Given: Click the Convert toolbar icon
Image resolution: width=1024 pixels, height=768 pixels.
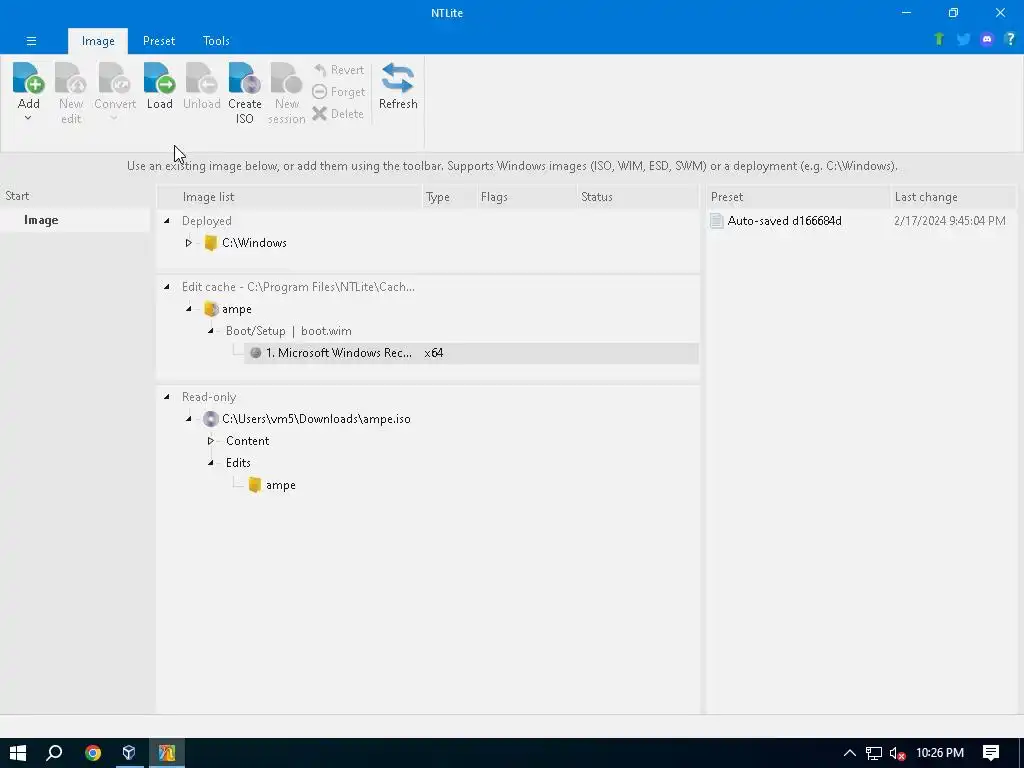Looking at the screenshot, I should click(115, 78).
